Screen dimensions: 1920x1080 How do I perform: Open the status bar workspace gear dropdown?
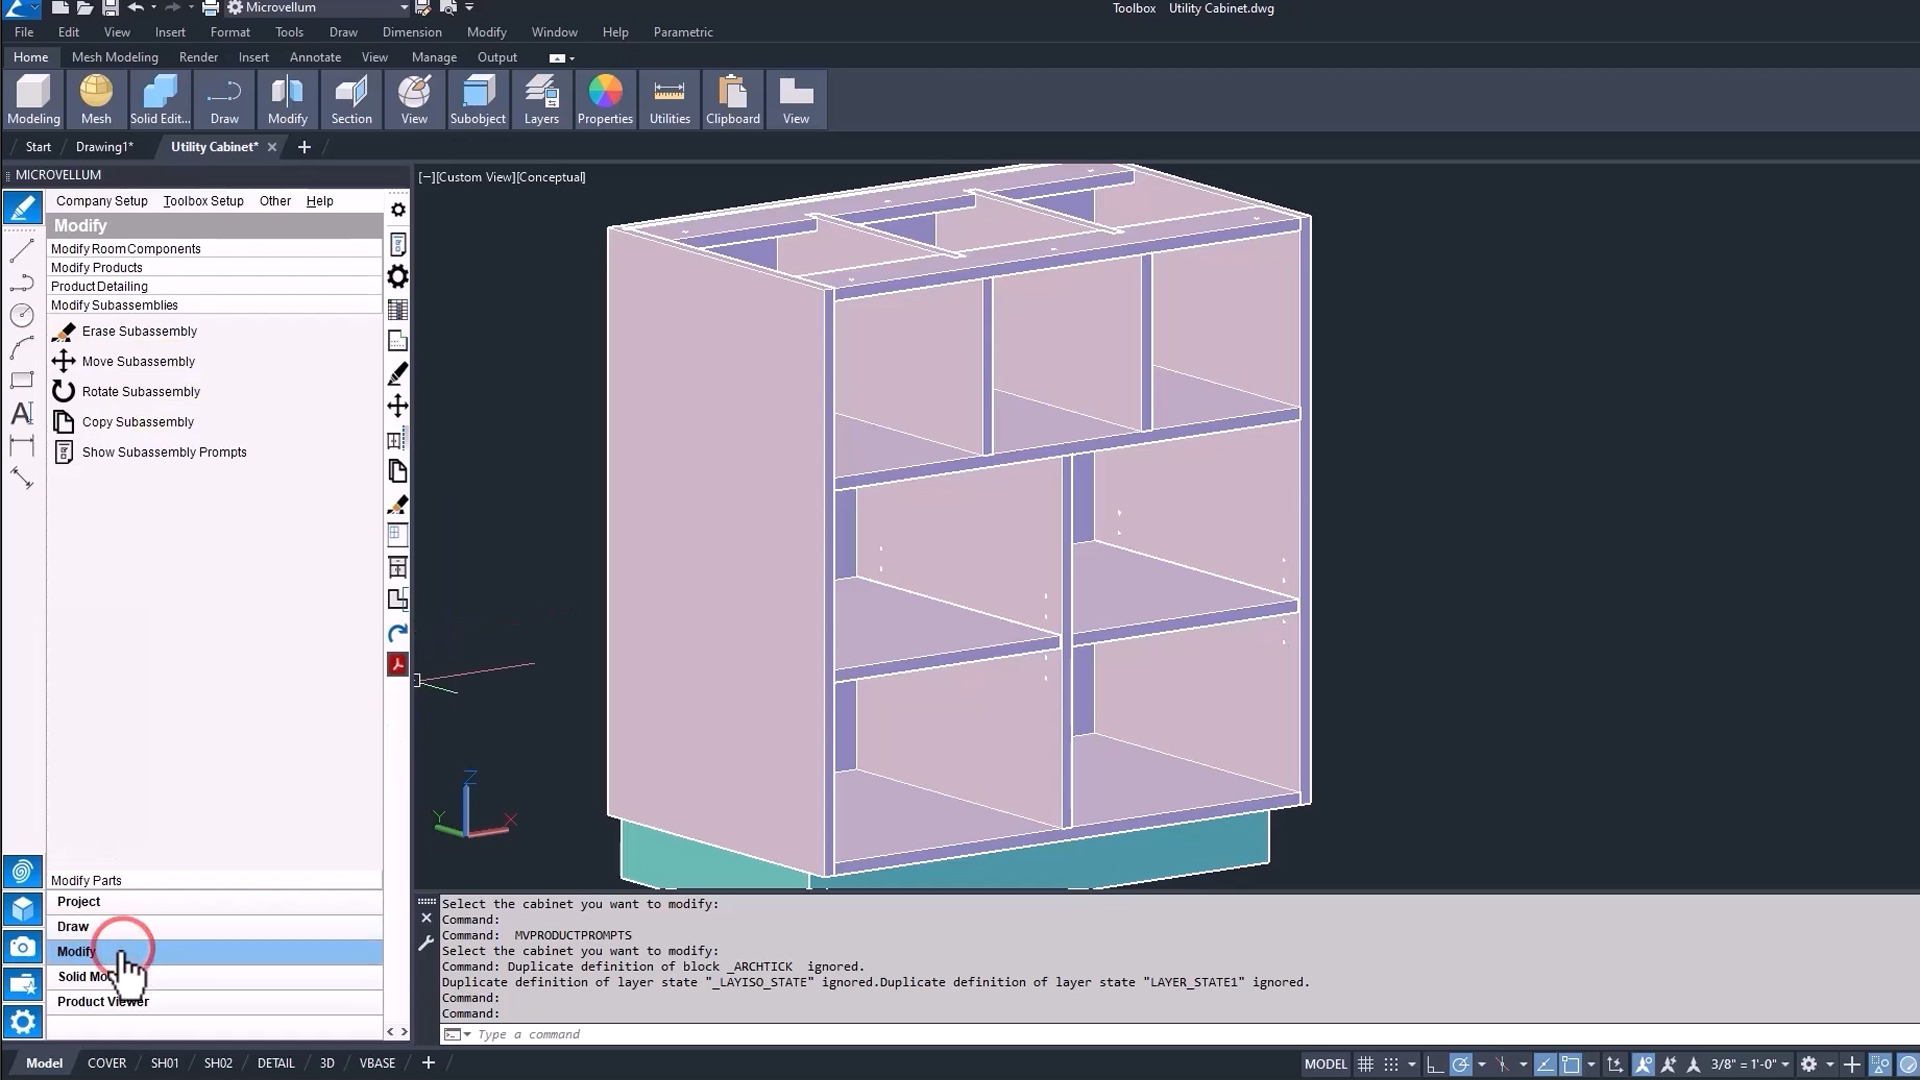pos(1830,1064)
